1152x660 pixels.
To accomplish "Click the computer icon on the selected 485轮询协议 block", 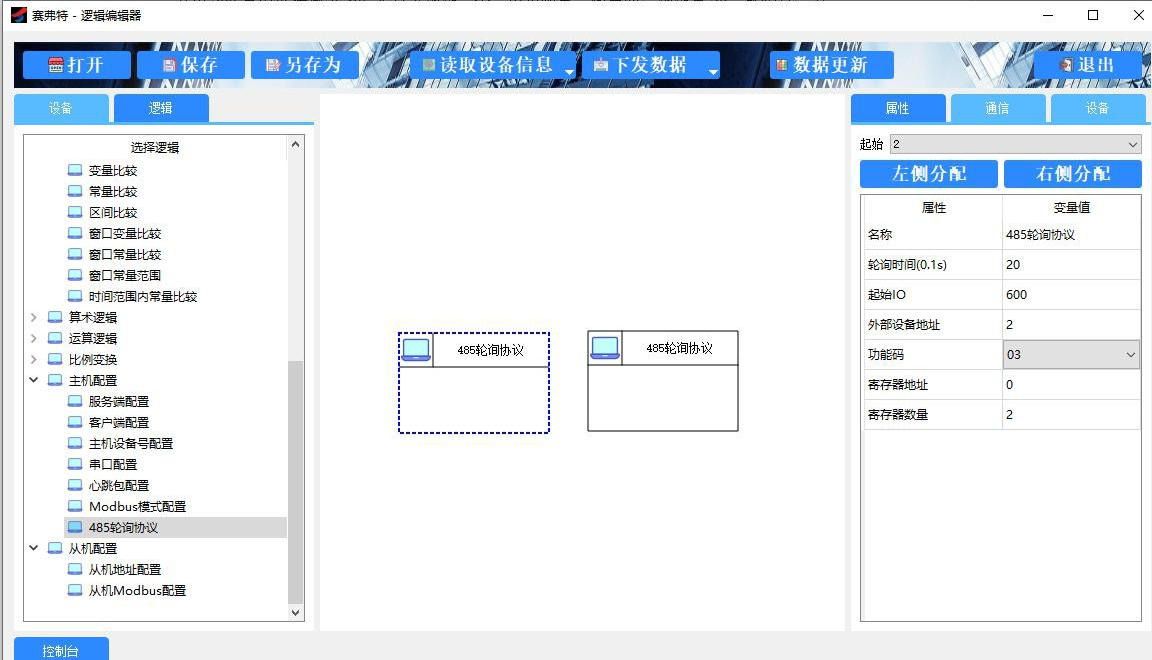I will [x=416, y=350].
